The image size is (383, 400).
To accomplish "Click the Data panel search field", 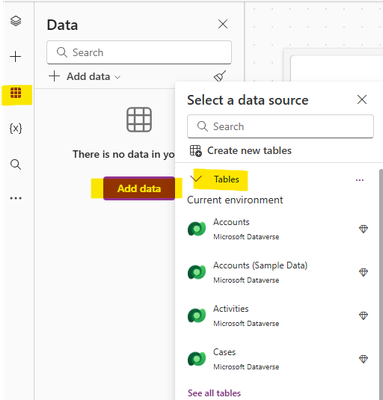I will [139, 52].
